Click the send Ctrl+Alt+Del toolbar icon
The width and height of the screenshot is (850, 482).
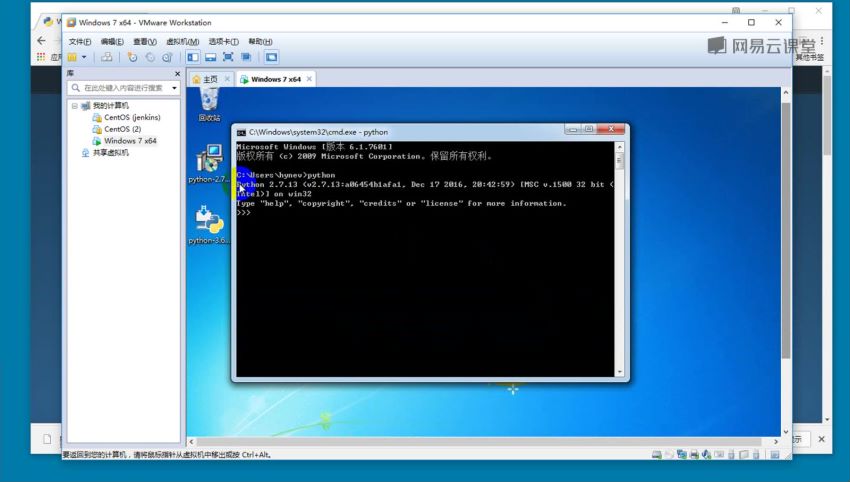click(x=107, y=57)
